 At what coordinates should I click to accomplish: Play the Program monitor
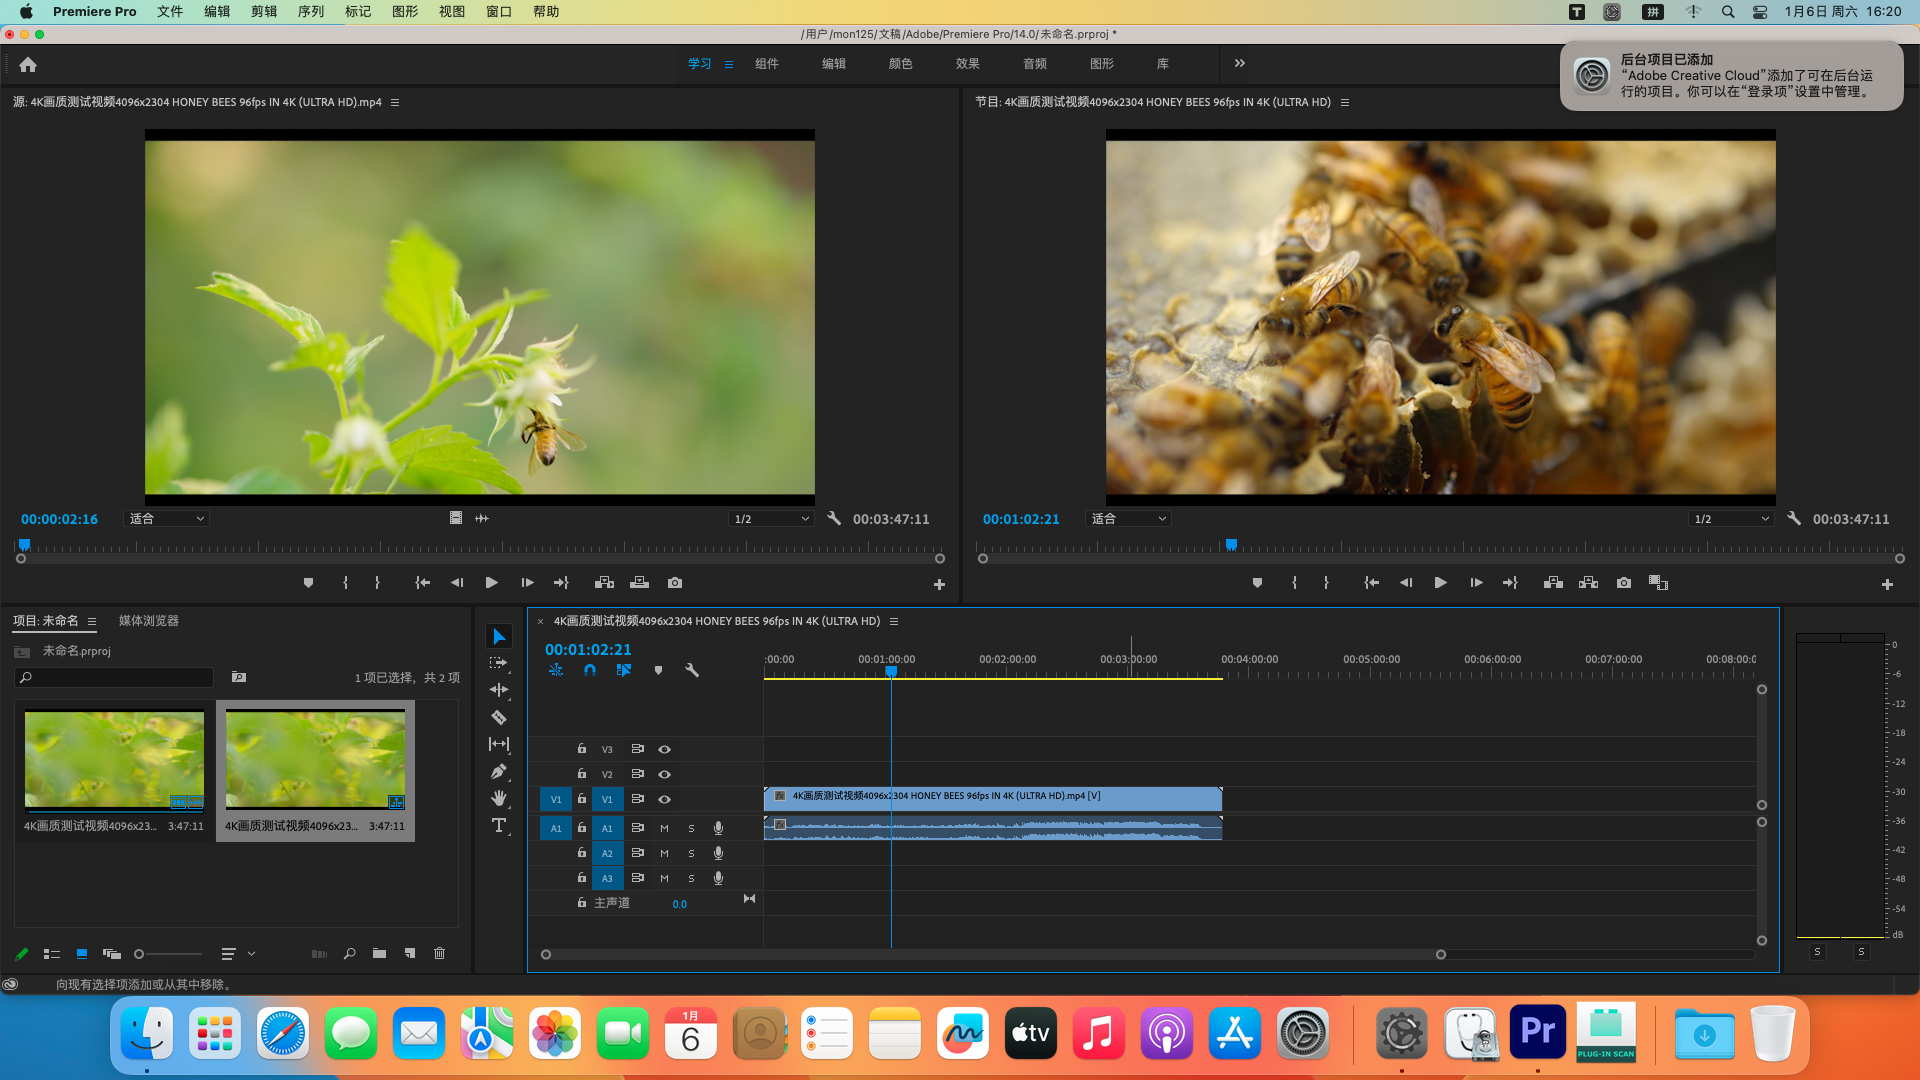1440,583
